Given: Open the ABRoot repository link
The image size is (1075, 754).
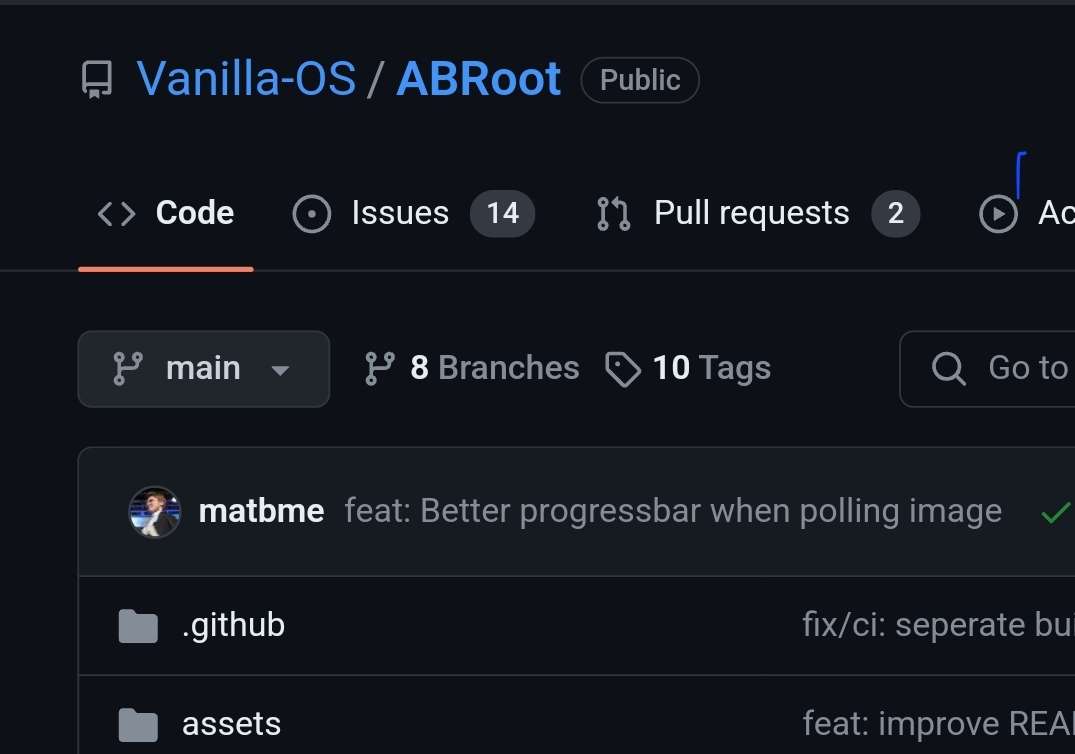Looking at the screenshot, I should point(479,78).
